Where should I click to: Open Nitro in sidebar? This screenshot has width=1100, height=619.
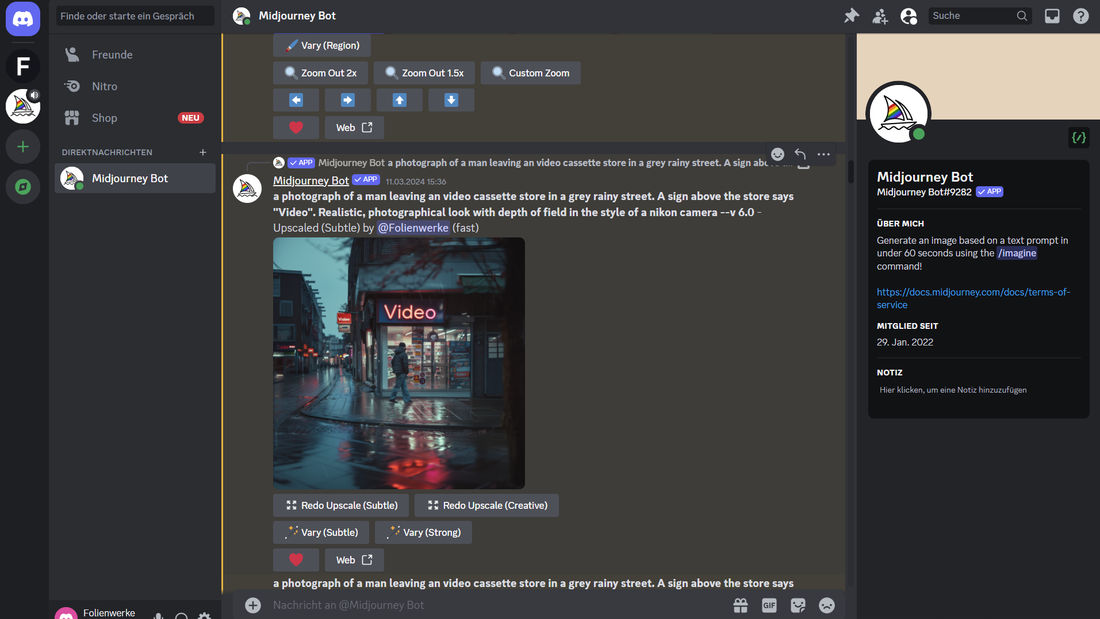135,86
